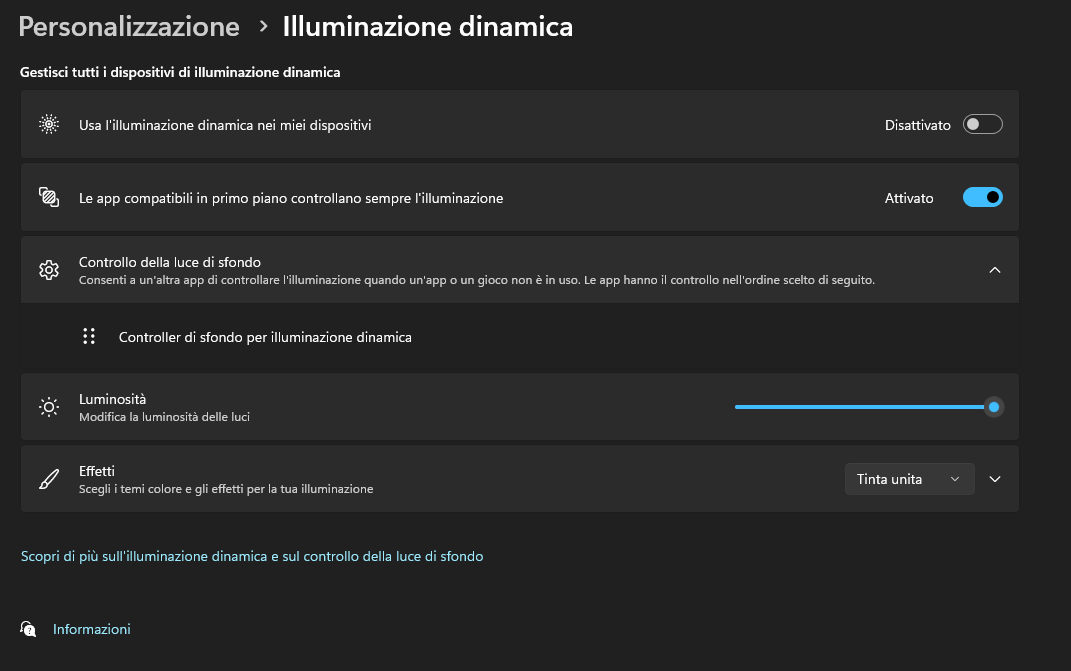Expand the Effetti section chevron
Image resolution: width=1071 pixels, height=671 pixels.
click(994, 479)
